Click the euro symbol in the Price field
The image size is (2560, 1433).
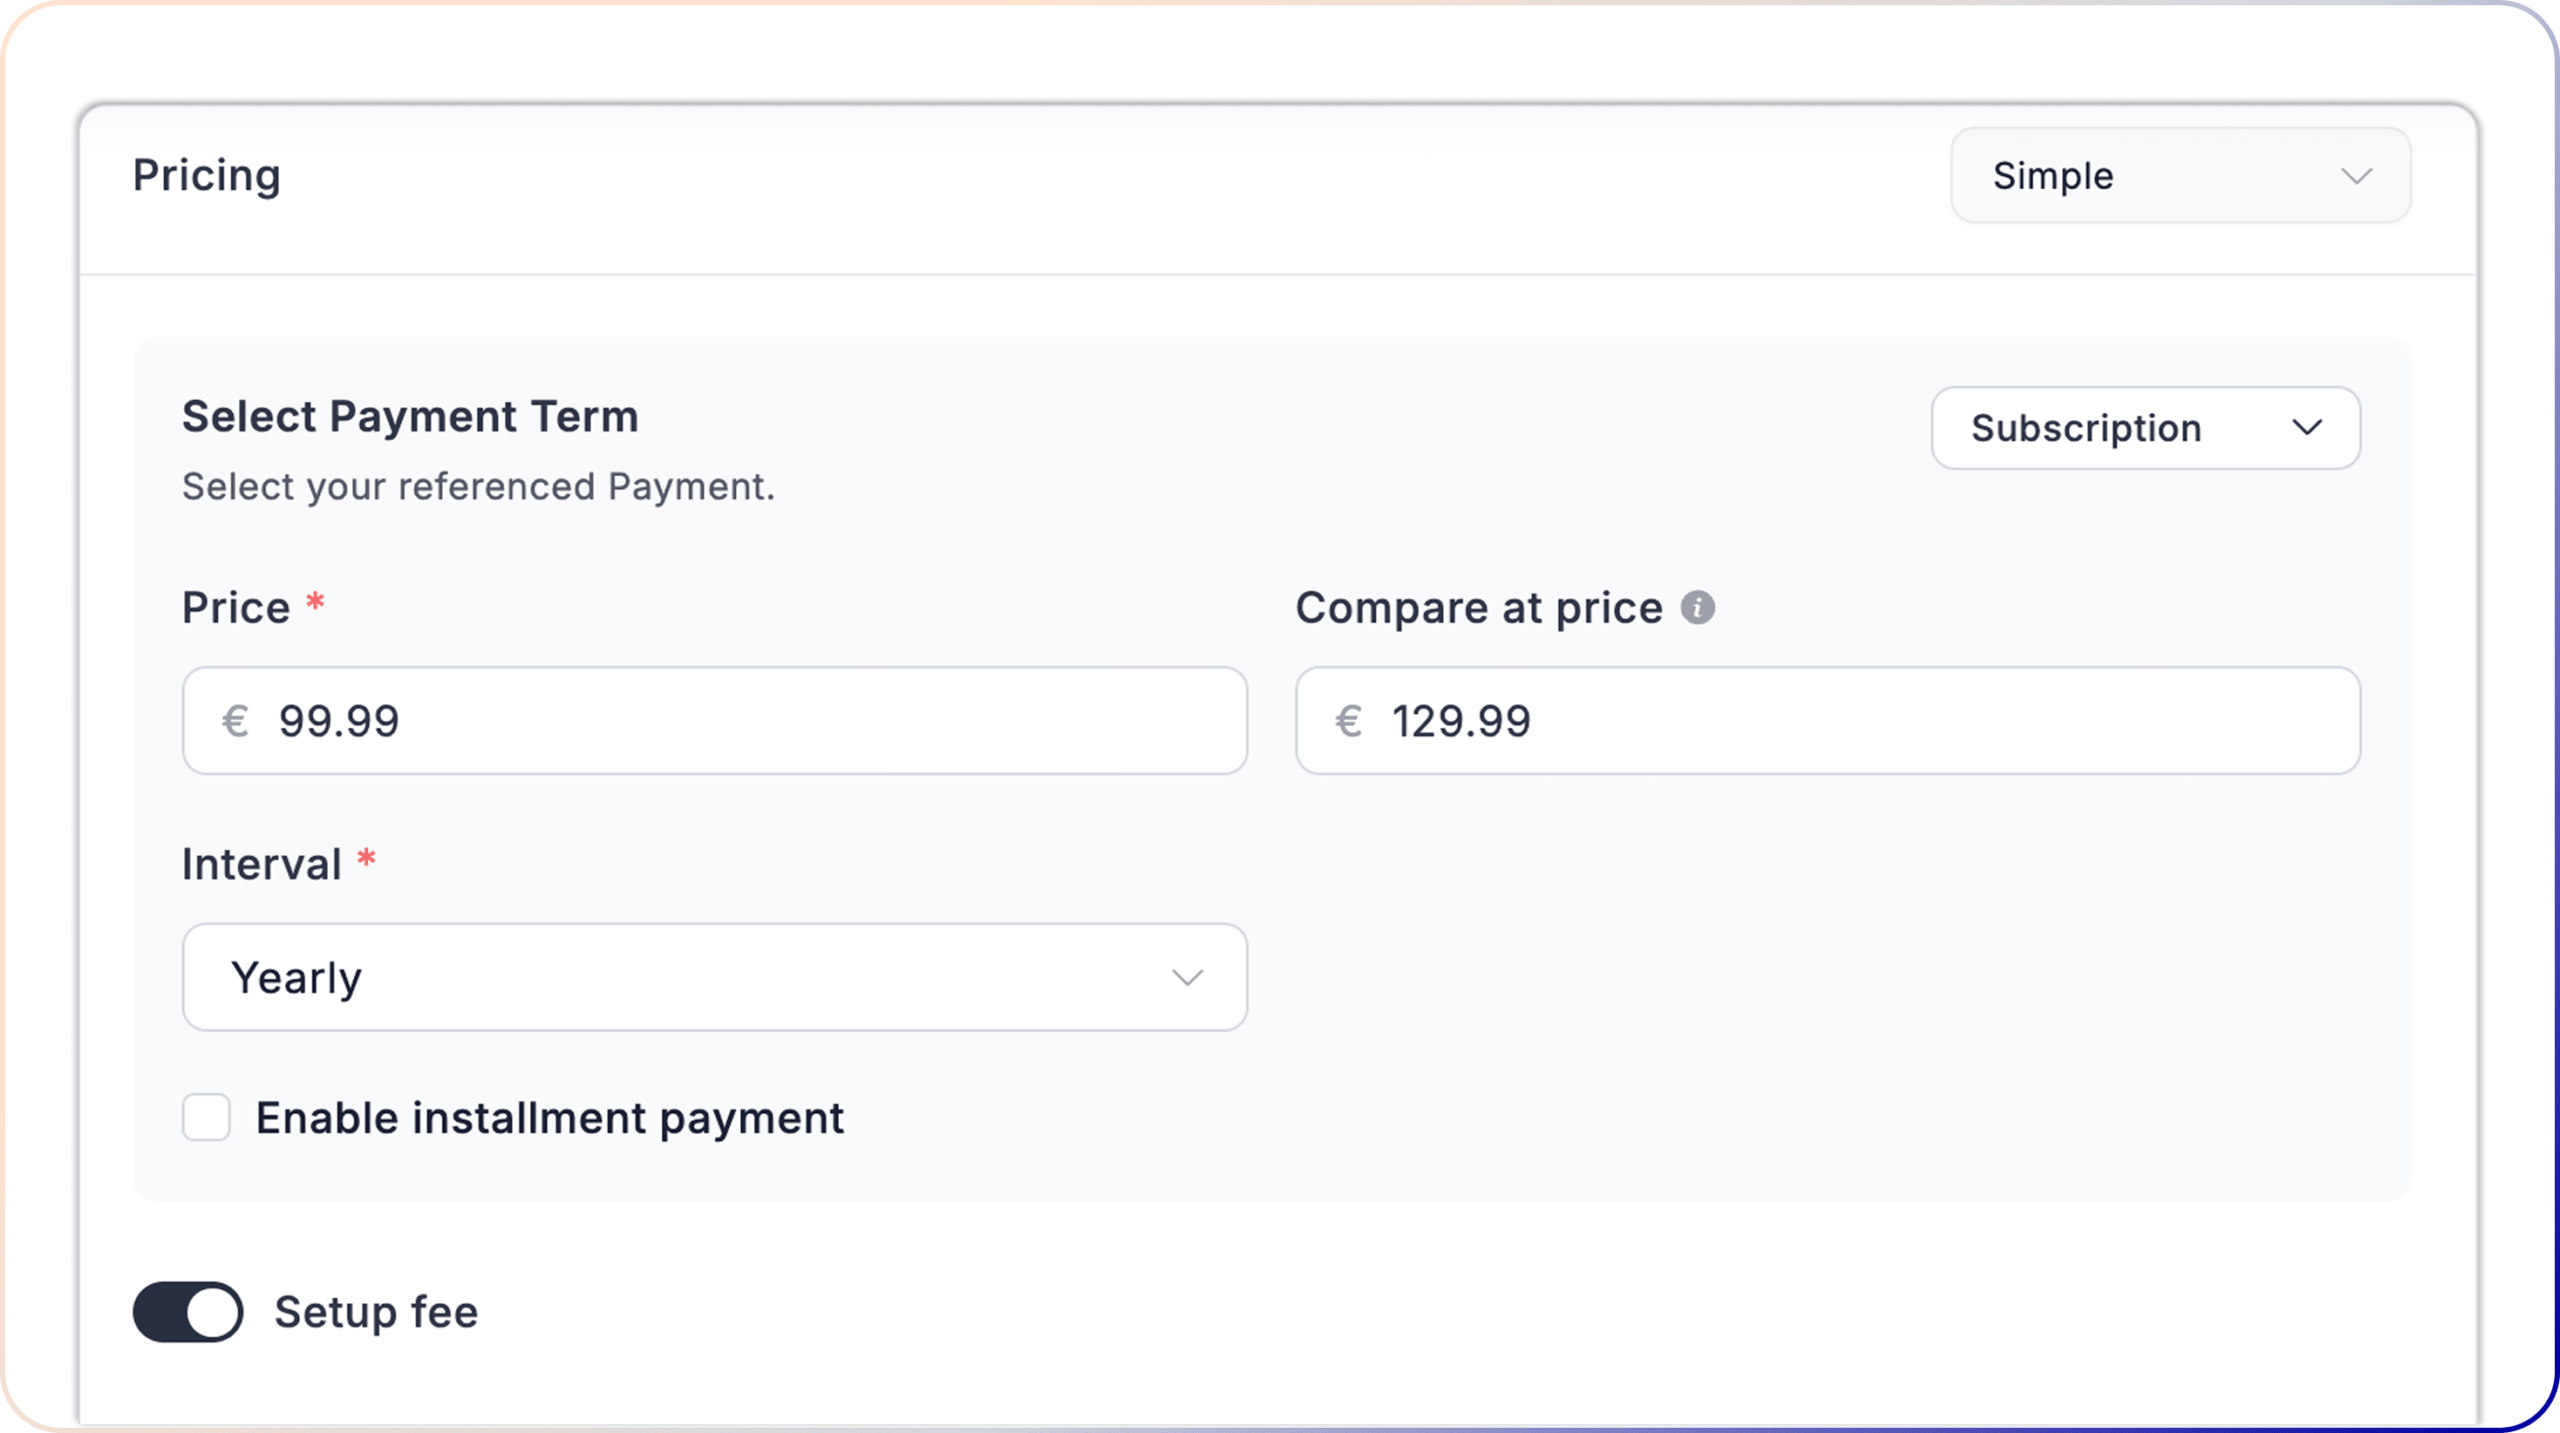point(235,721)
